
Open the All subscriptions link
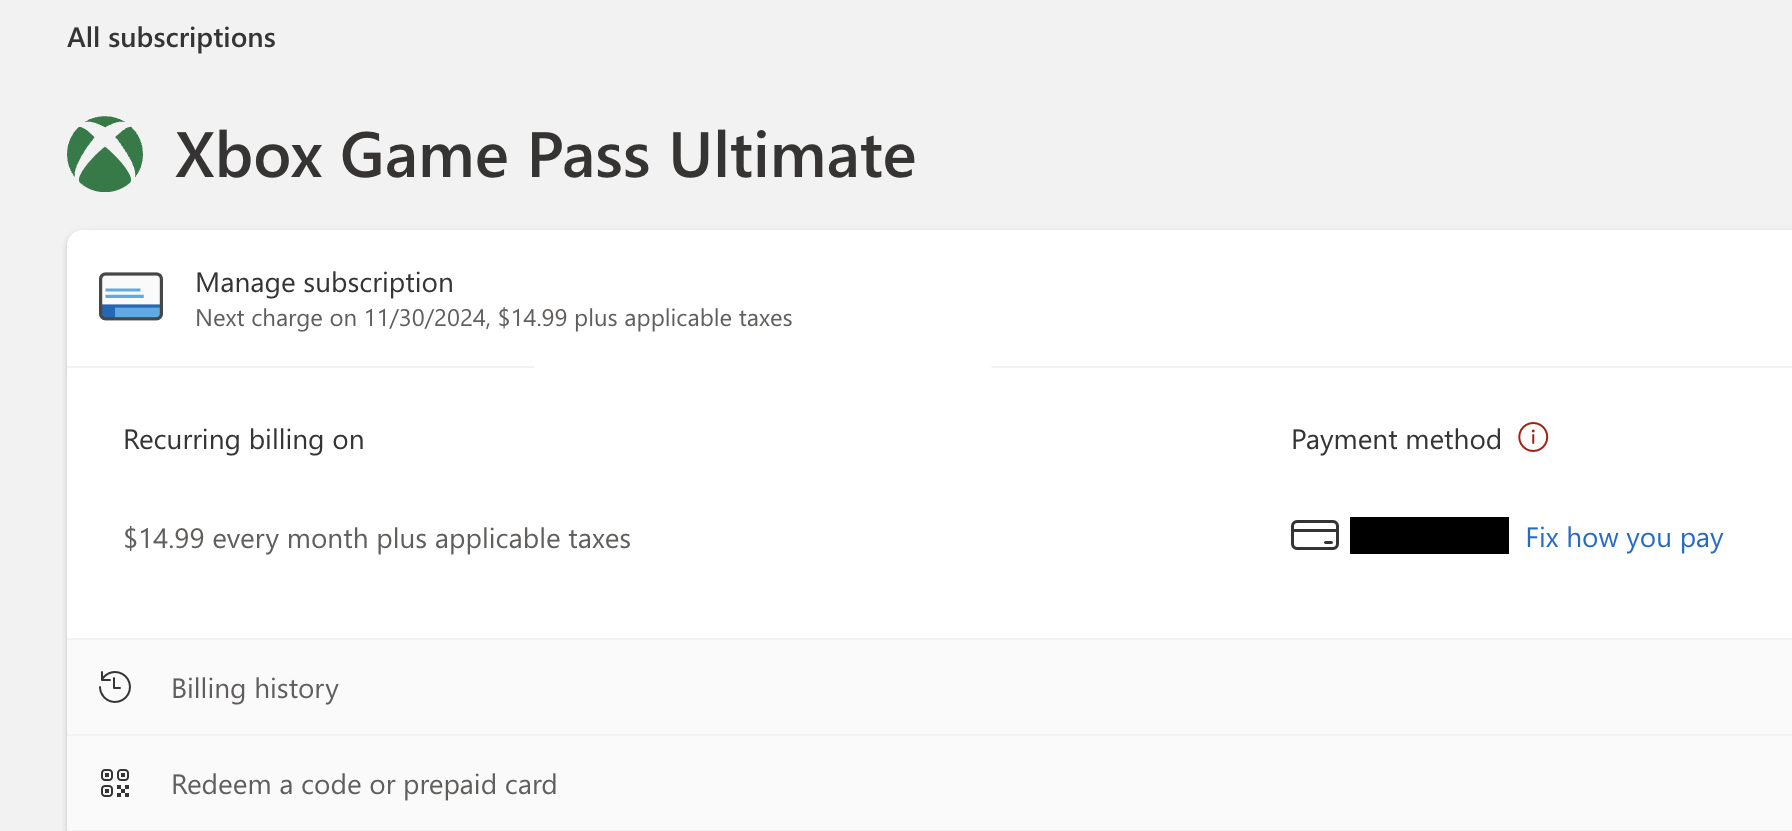point(171,37)
